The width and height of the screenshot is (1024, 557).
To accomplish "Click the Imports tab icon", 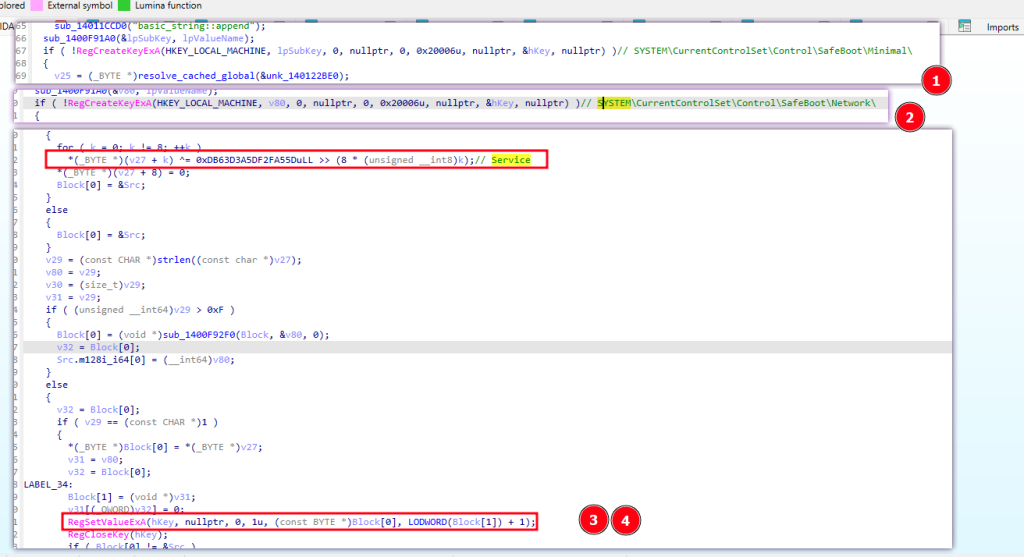I will click(x=964, y=26).
